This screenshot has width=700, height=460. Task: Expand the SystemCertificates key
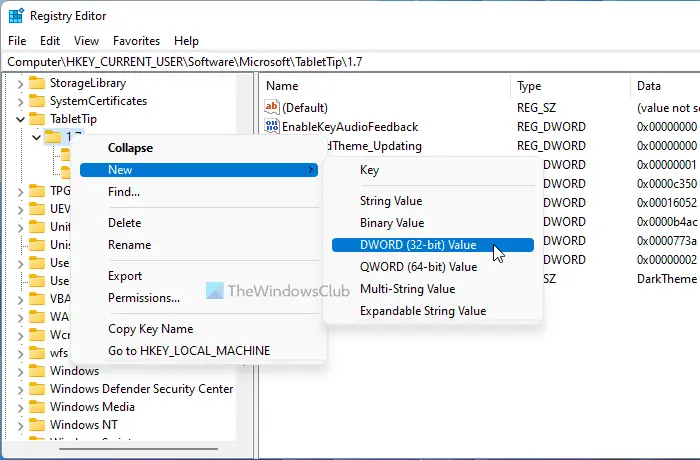(x=20, y=101)
